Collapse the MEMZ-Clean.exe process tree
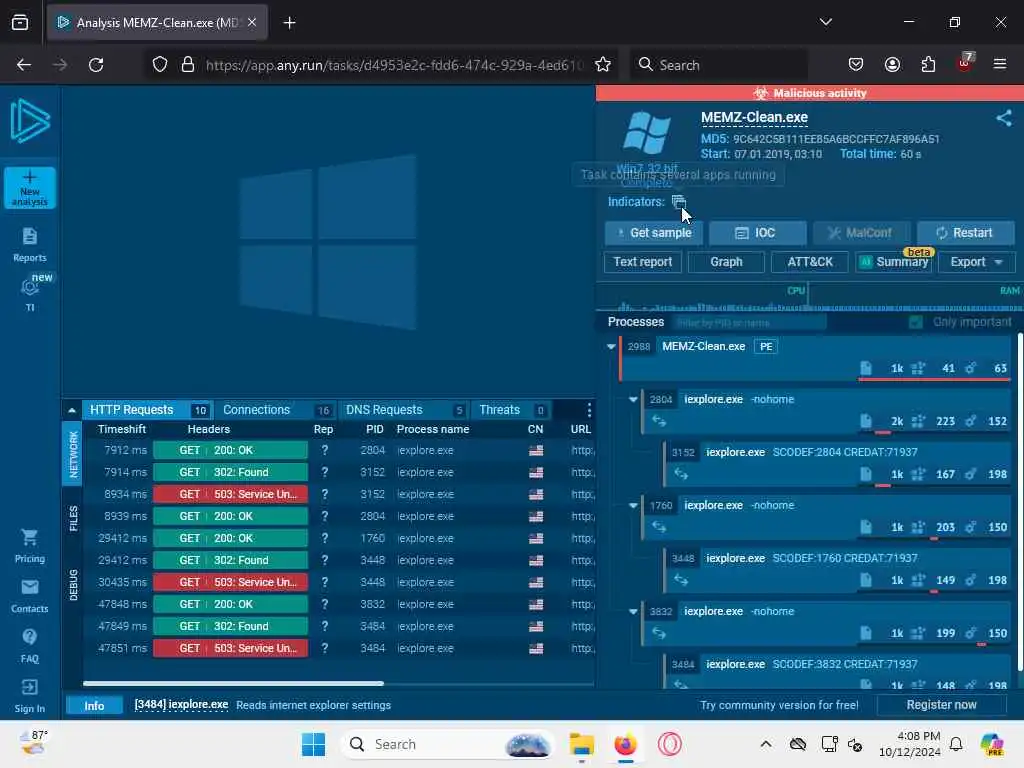Image resolution: width=1024 pixels, height=768 pixels. tap(611, 347)
